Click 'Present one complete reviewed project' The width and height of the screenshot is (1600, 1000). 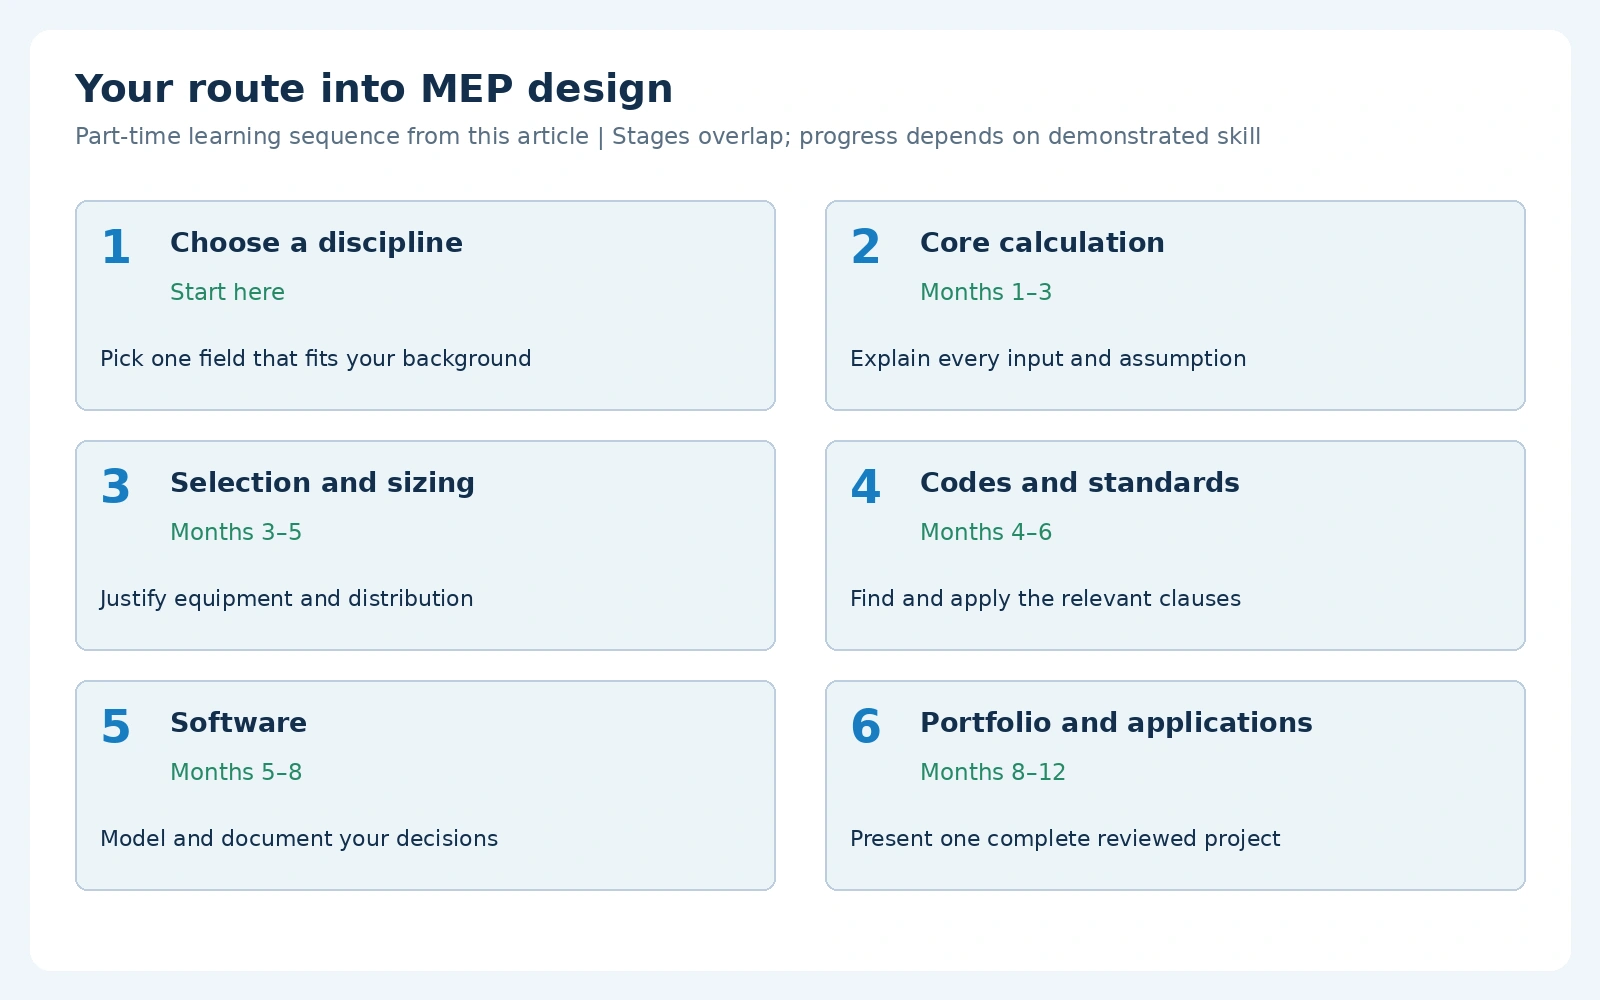pyautogui.click(x=1065, y=838)
